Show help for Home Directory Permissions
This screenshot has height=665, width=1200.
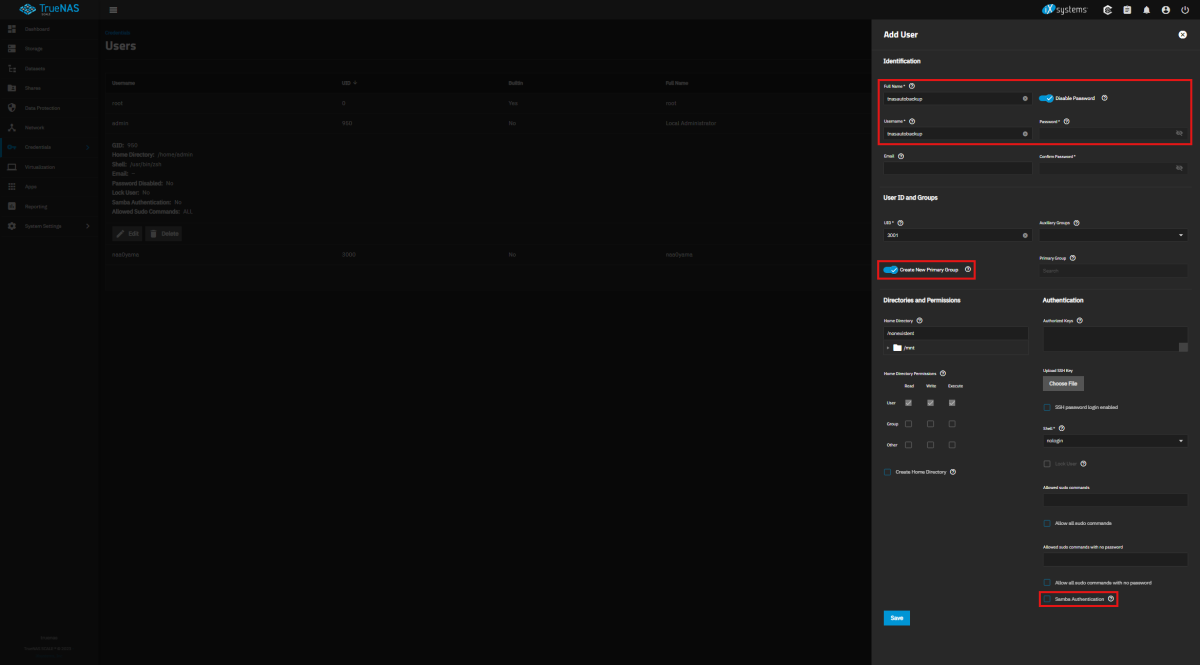pyautogui.click(x=943, y=373)
